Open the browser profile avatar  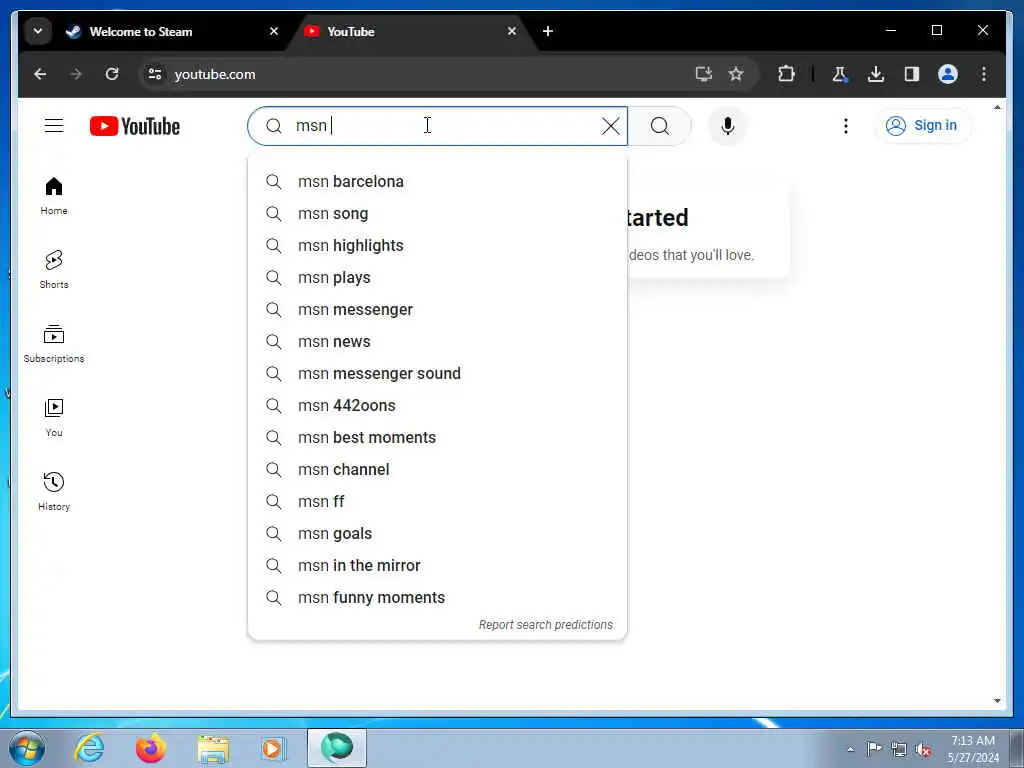pos(948,74)
